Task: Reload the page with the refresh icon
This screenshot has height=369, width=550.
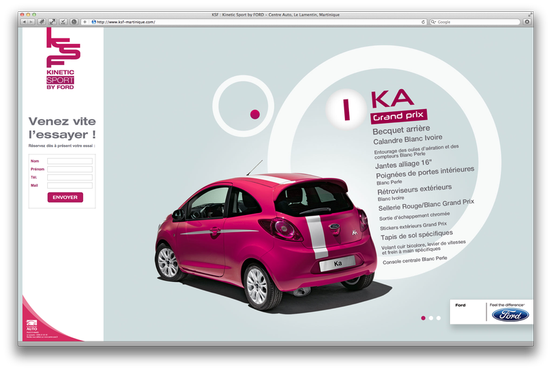Action: pyautogui.click(x=423, y=22)
